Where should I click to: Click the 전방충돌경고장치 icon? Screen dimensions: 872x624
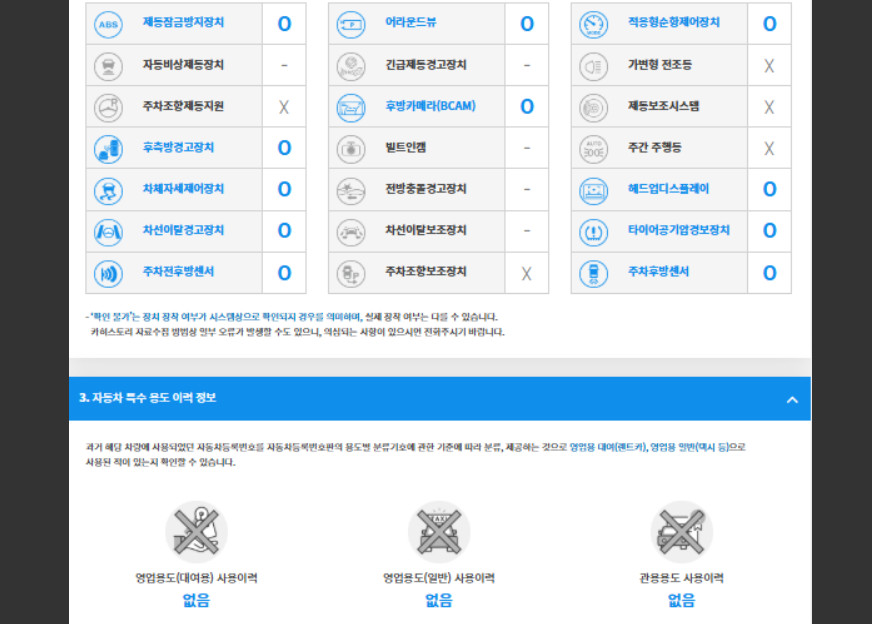click(x=351, y=190)
